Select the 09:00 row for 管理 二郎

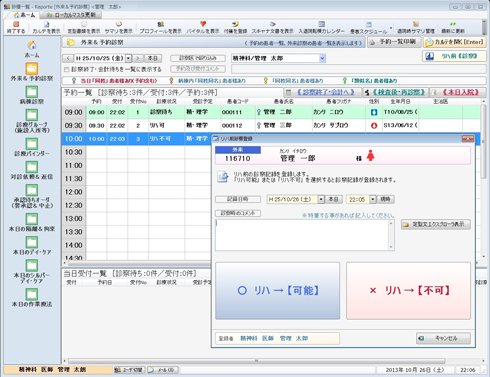coord(272,112)
